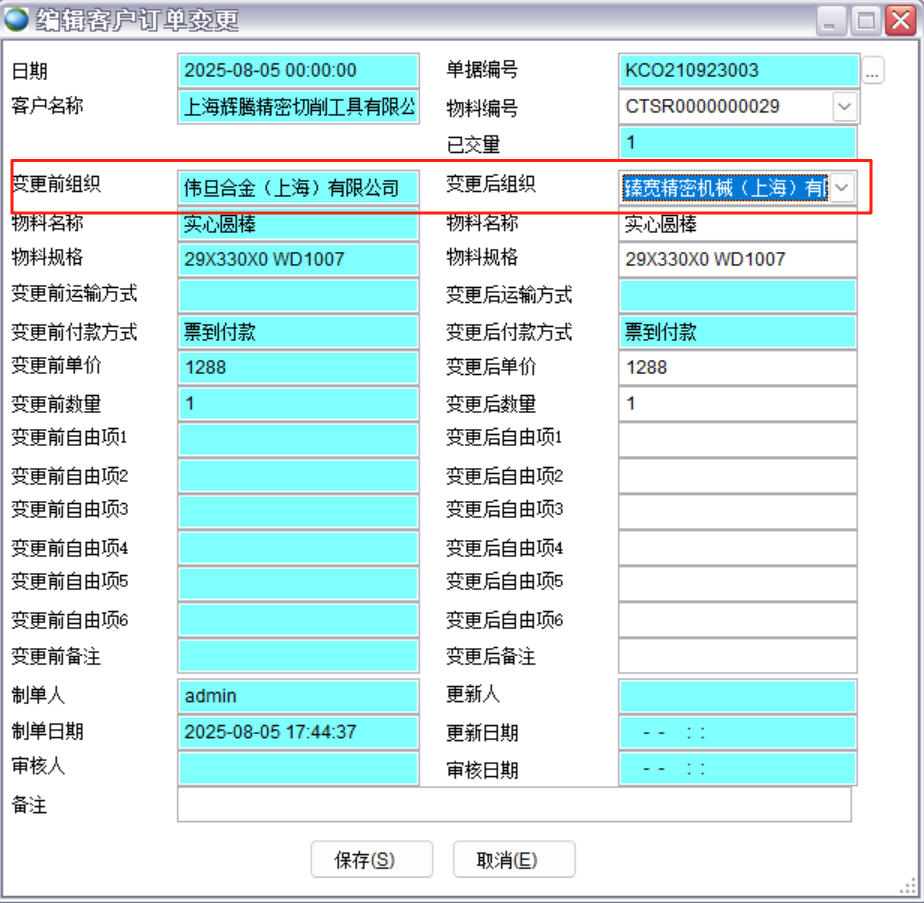
Task: Click the 变更前组织 field
Action: tap(298, 188)
